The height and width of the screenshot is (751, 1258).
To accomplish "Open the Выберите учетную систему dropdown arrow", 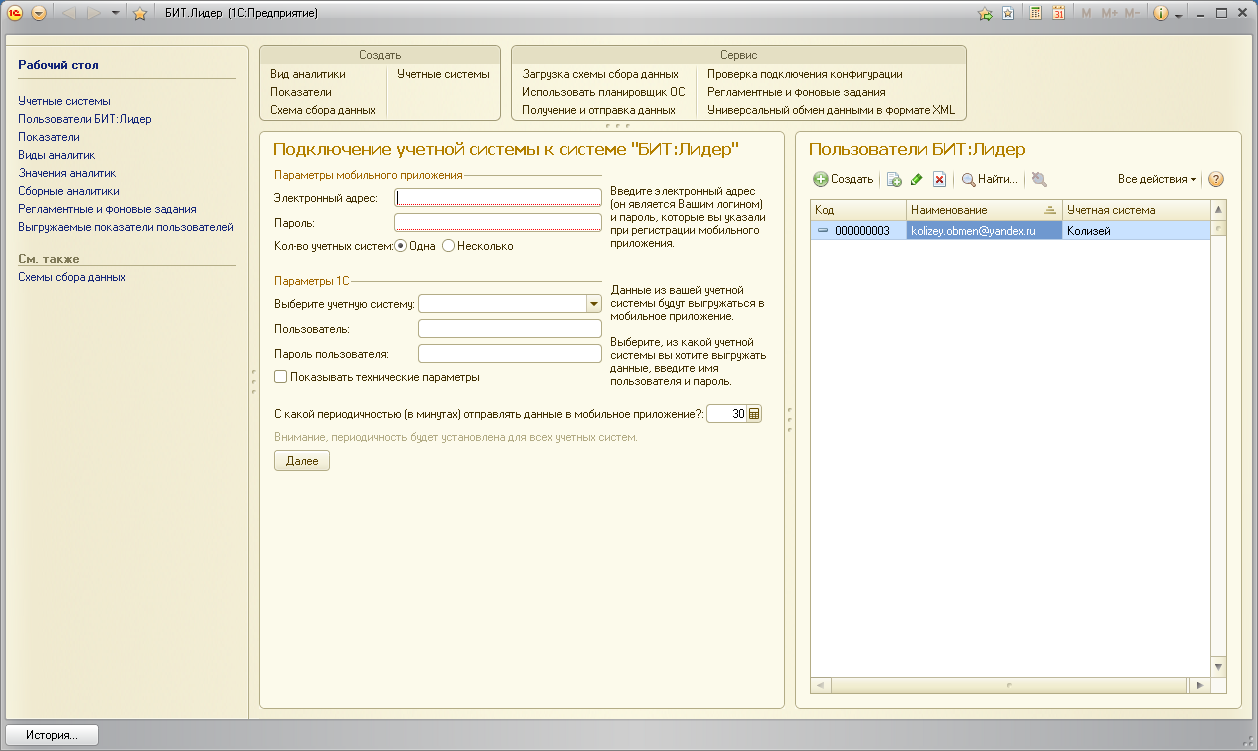I will tap(593, 303).
